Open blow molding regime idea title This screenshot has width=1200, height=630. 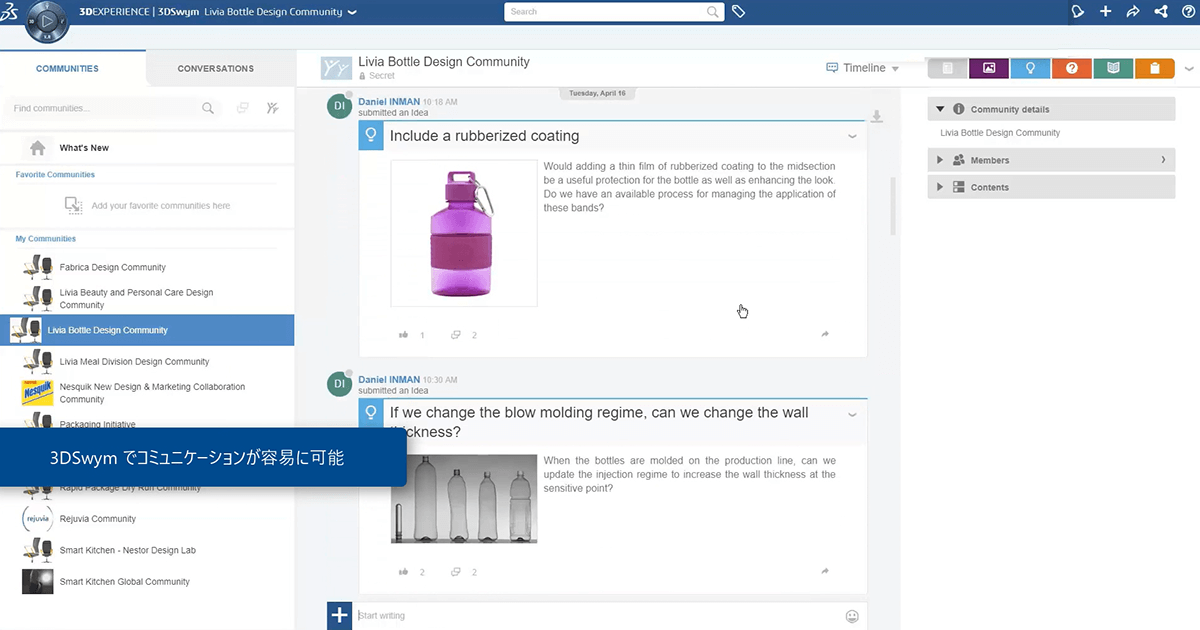tap(599, 422)
